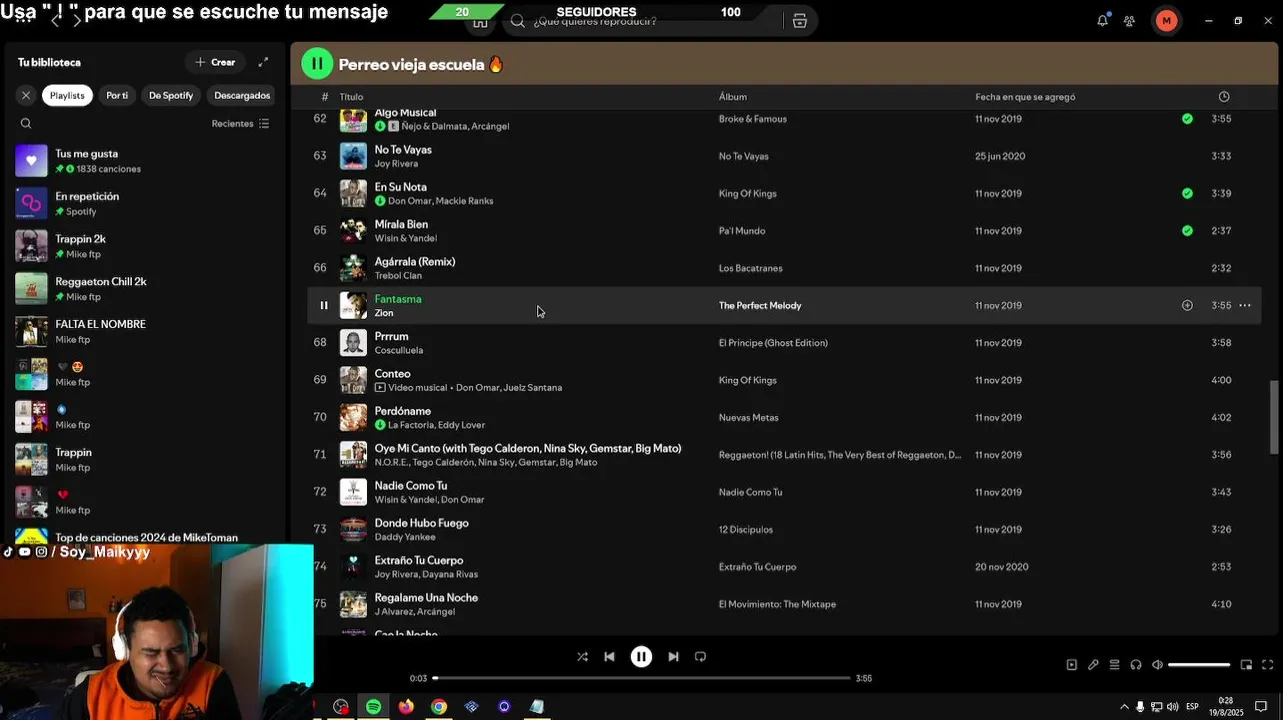Toggle repeat mode in the player bar
This screenshot has width=1283, height=720.
700,657
